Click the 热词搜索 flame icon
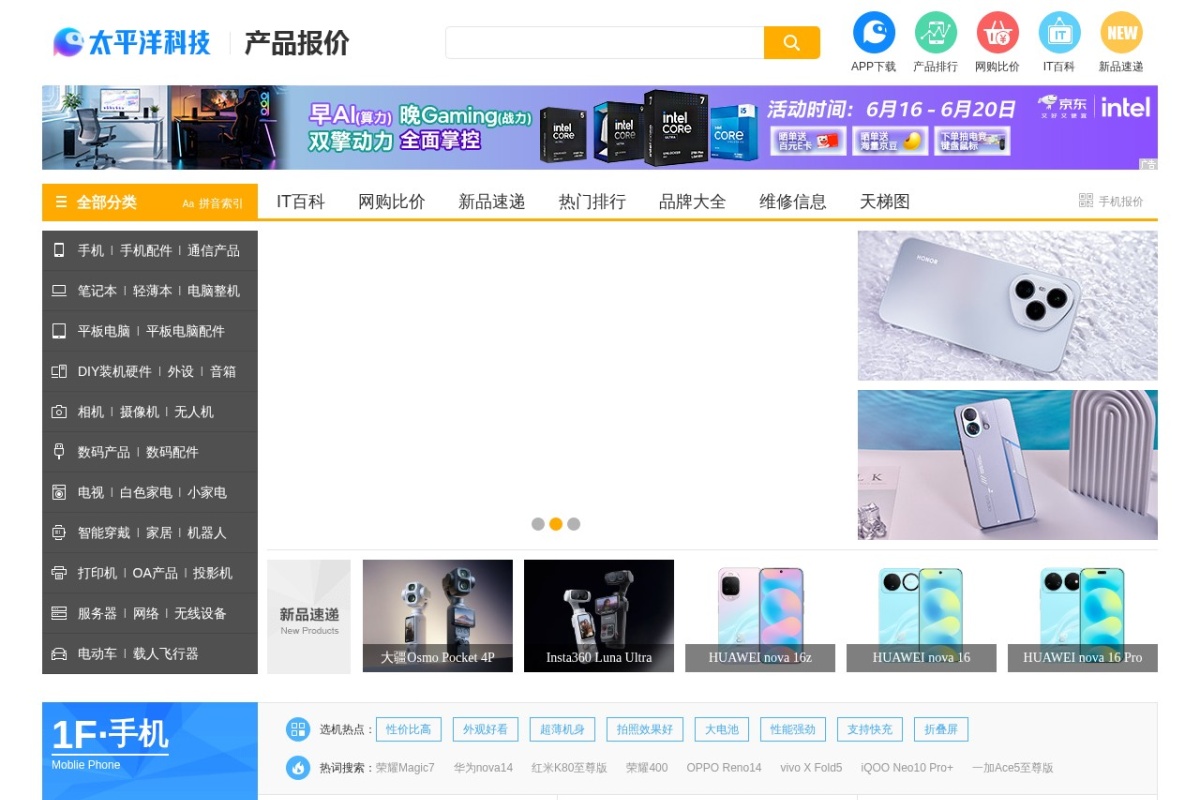1200x800 pixels. point(298,767)
